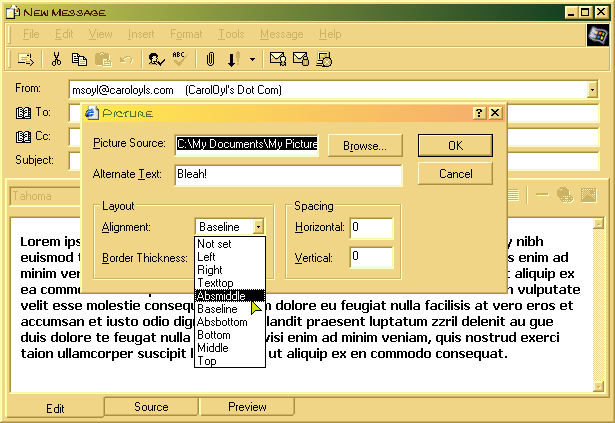Select Not set in Alignment list
This screenshot has width=615, height=423.
click(x=230, y=244)
